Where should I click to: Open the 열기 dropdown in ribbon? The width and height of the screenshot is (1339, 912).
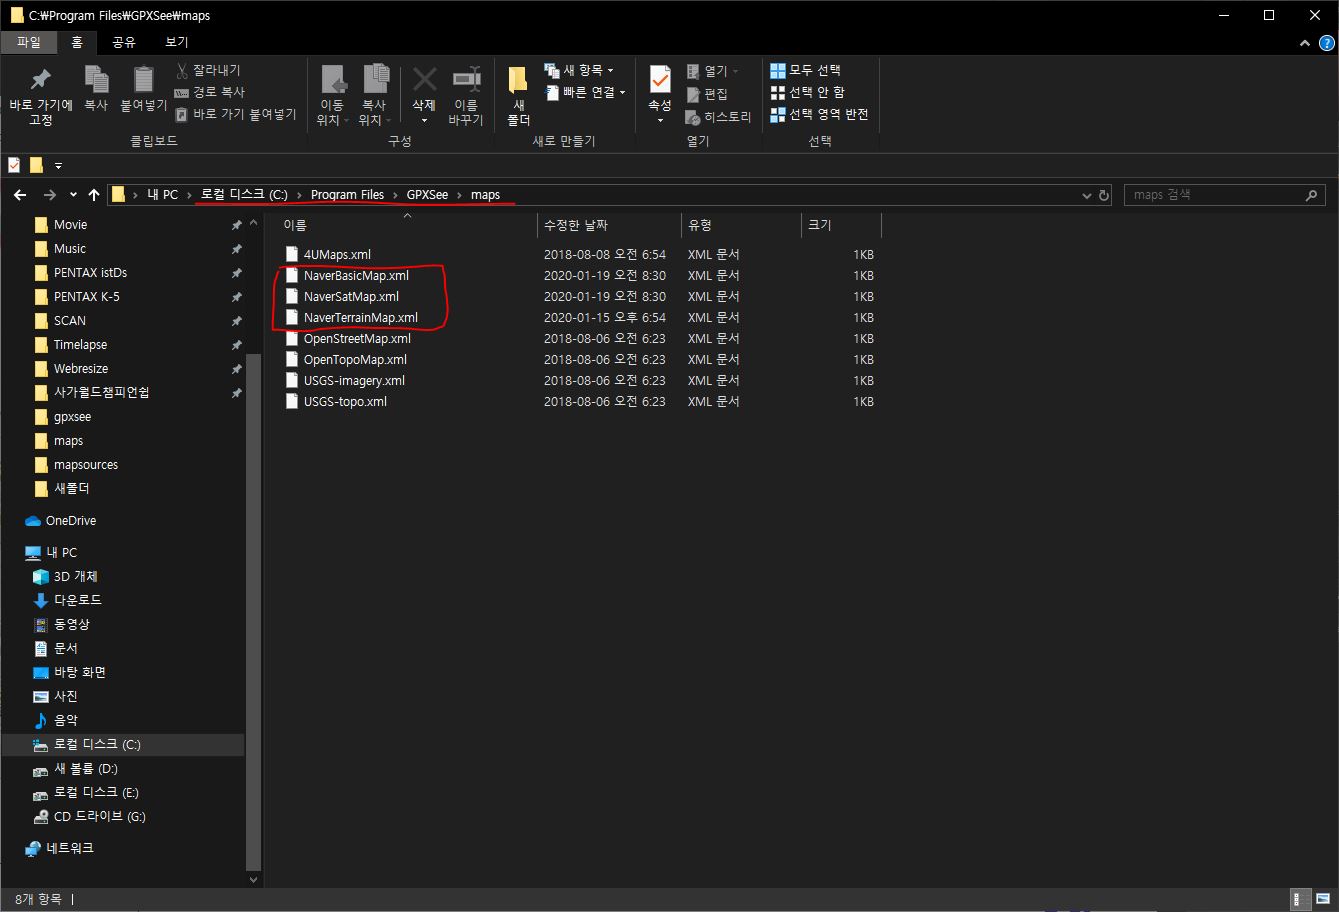[714, 71]
